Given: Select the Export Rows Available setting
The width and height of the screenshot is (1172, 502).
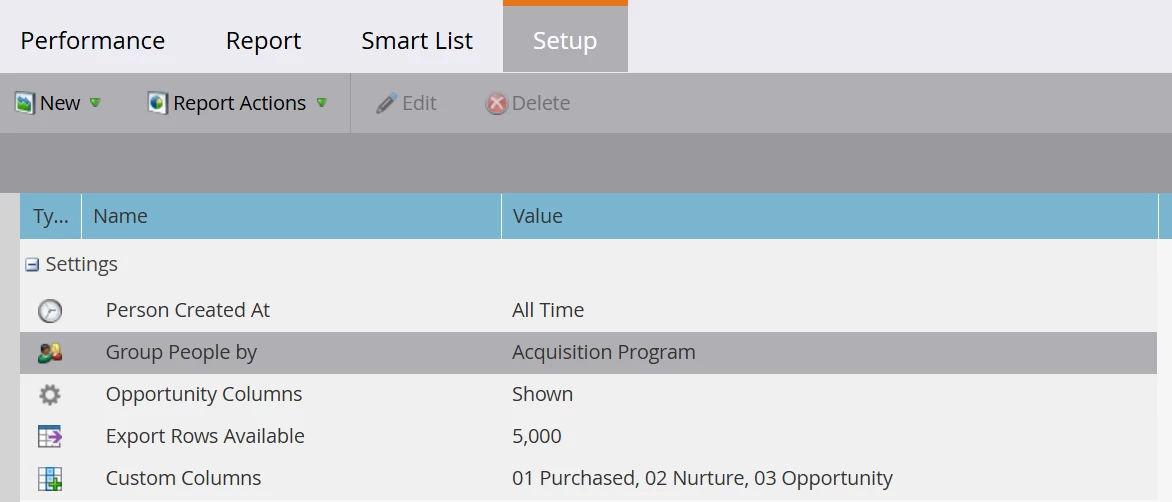Looking at the screenshot, I should pyautogui.click(x=205, y=436).
